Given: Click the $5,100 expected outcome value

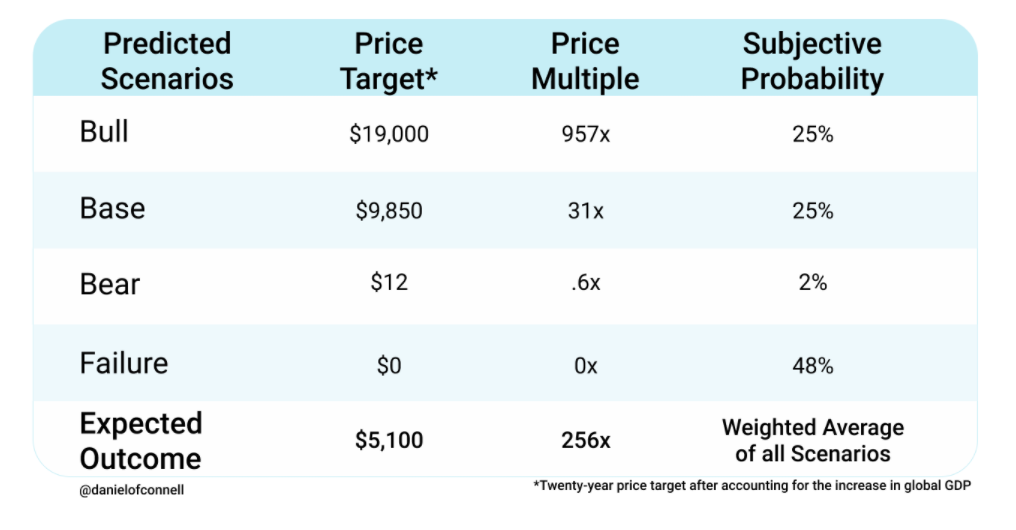Looking at the screenshot, I should [389, 438].
